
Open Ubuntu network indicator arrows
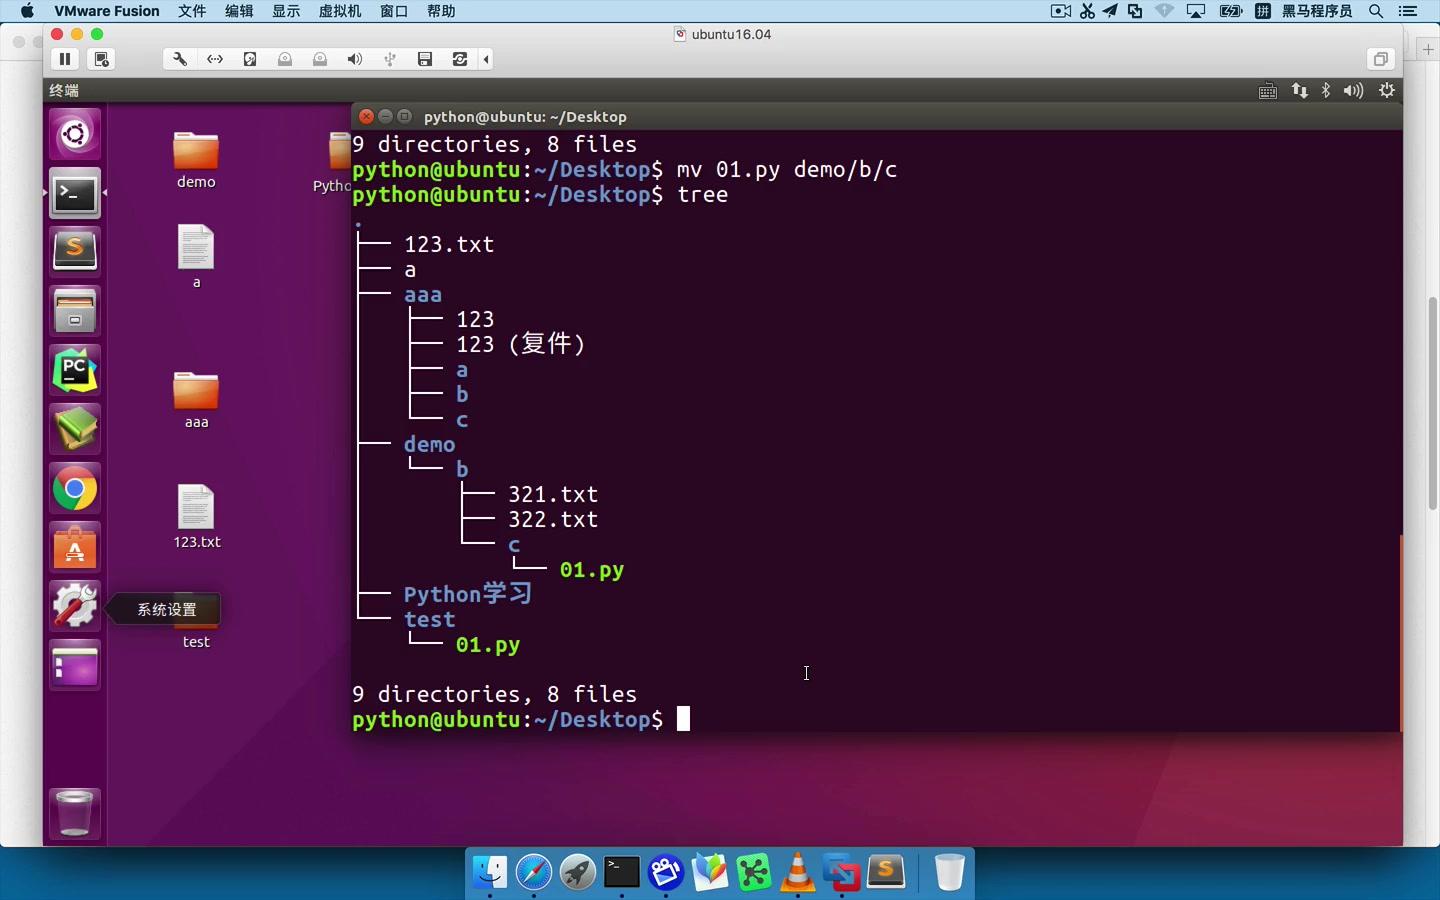click(1299, 91)
